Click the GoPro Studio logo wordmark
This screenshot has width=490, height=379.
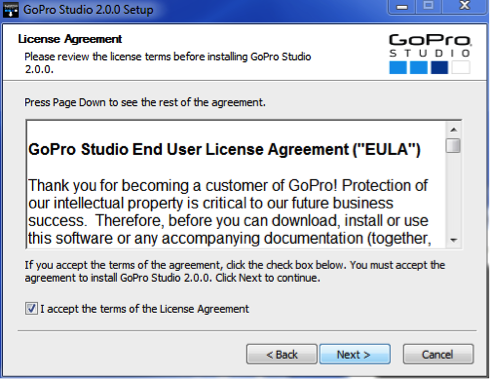coord(430,46)
